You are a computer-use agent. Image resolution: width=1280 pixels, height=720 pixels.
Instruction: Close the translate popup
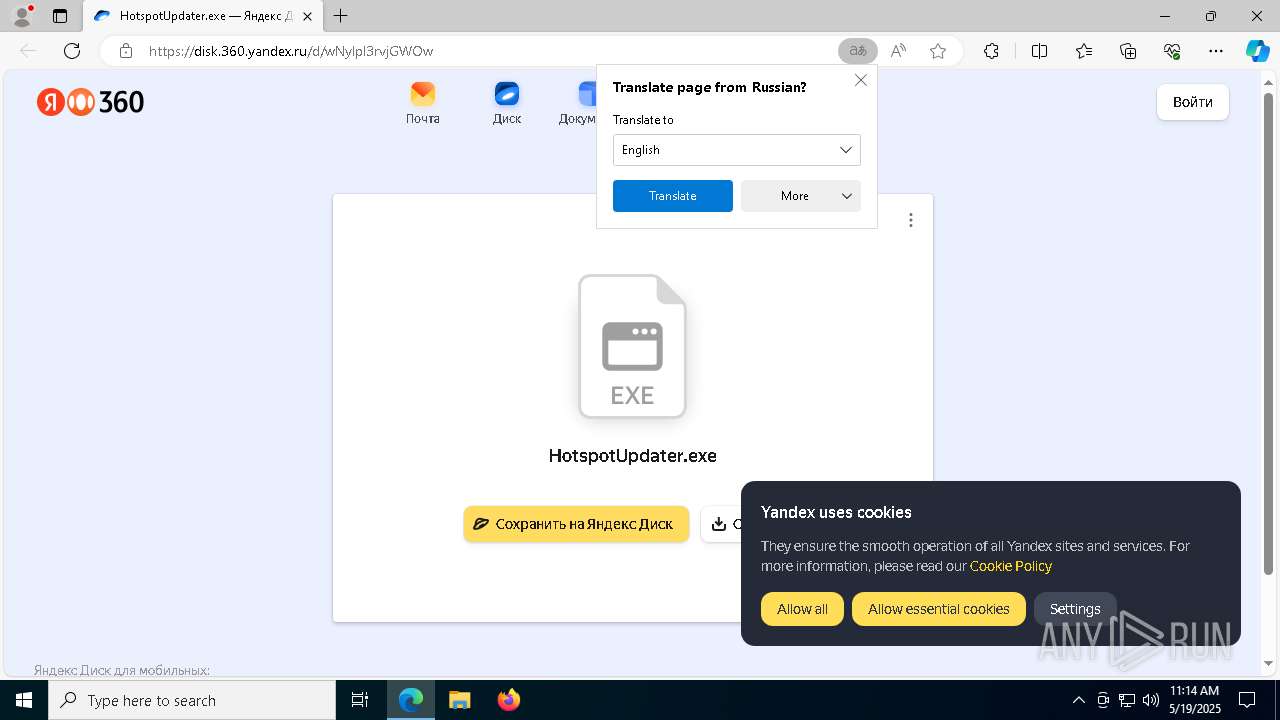click(x=861, y=80)
